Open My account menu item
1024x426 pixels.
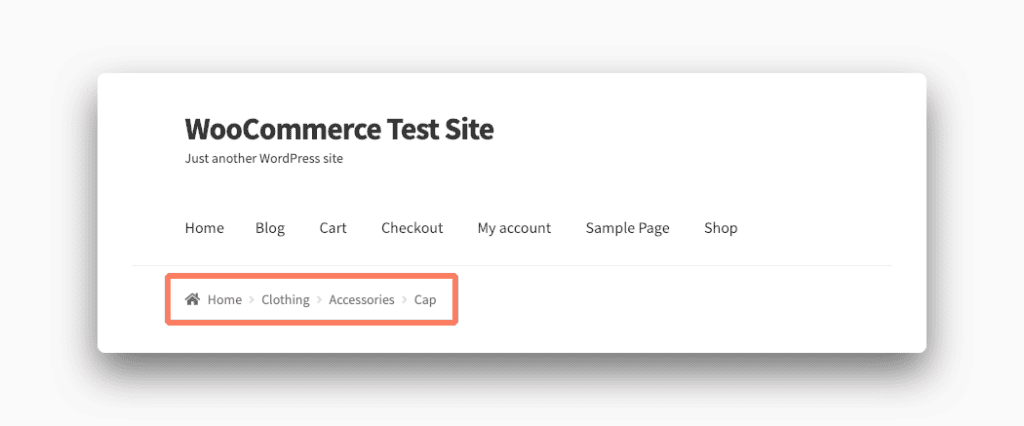(x=514, y=228)
